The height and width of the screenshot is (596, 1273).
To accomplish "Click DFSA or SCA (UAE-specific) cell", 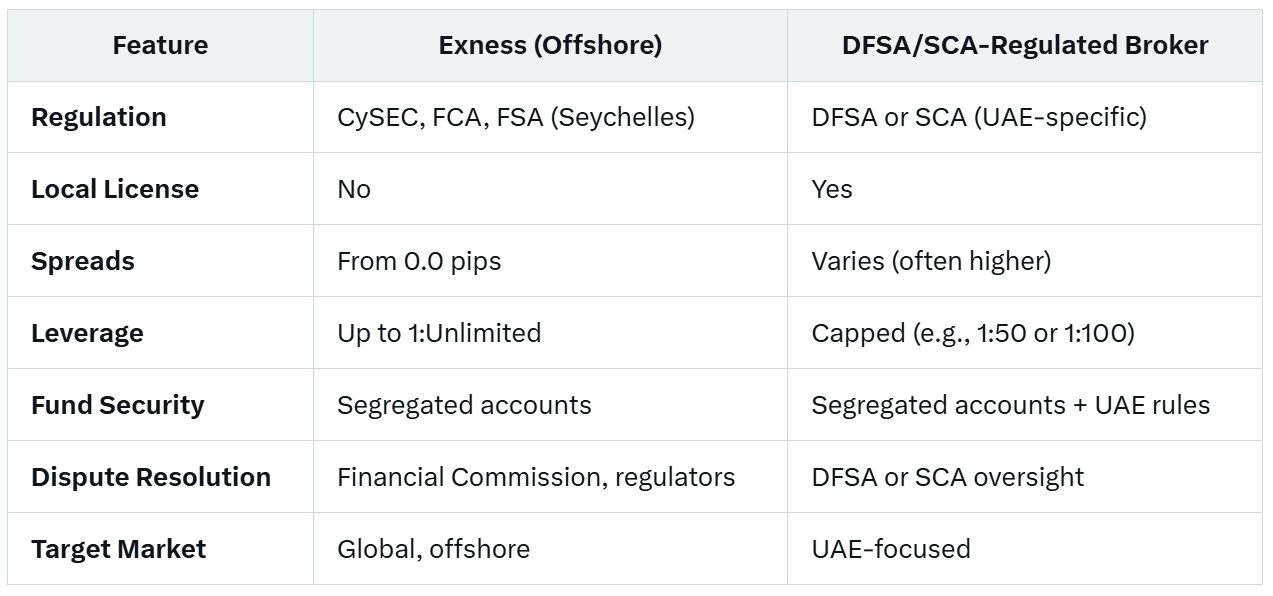I will 979,117.
